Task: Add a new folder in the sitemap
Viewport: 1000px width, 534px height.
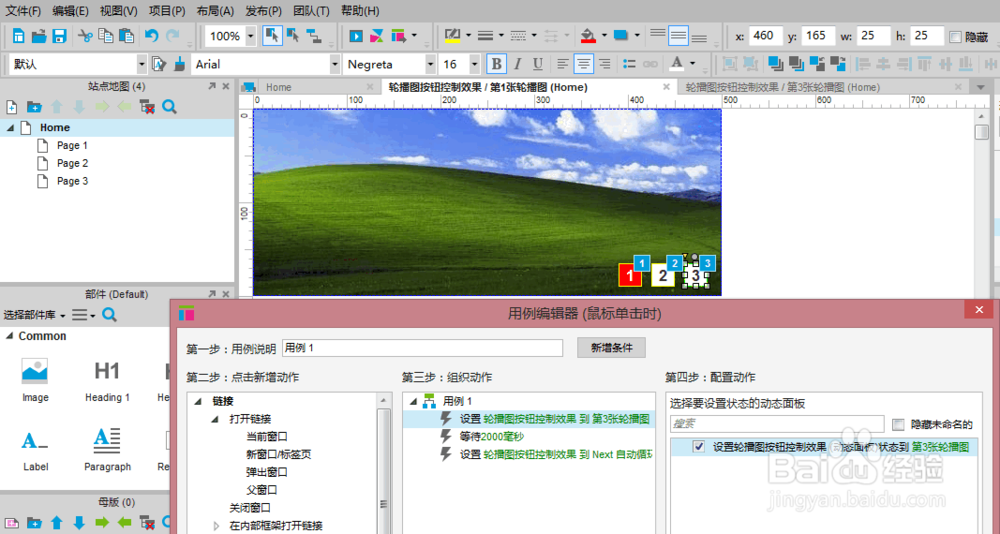Action: click(34, 107)
